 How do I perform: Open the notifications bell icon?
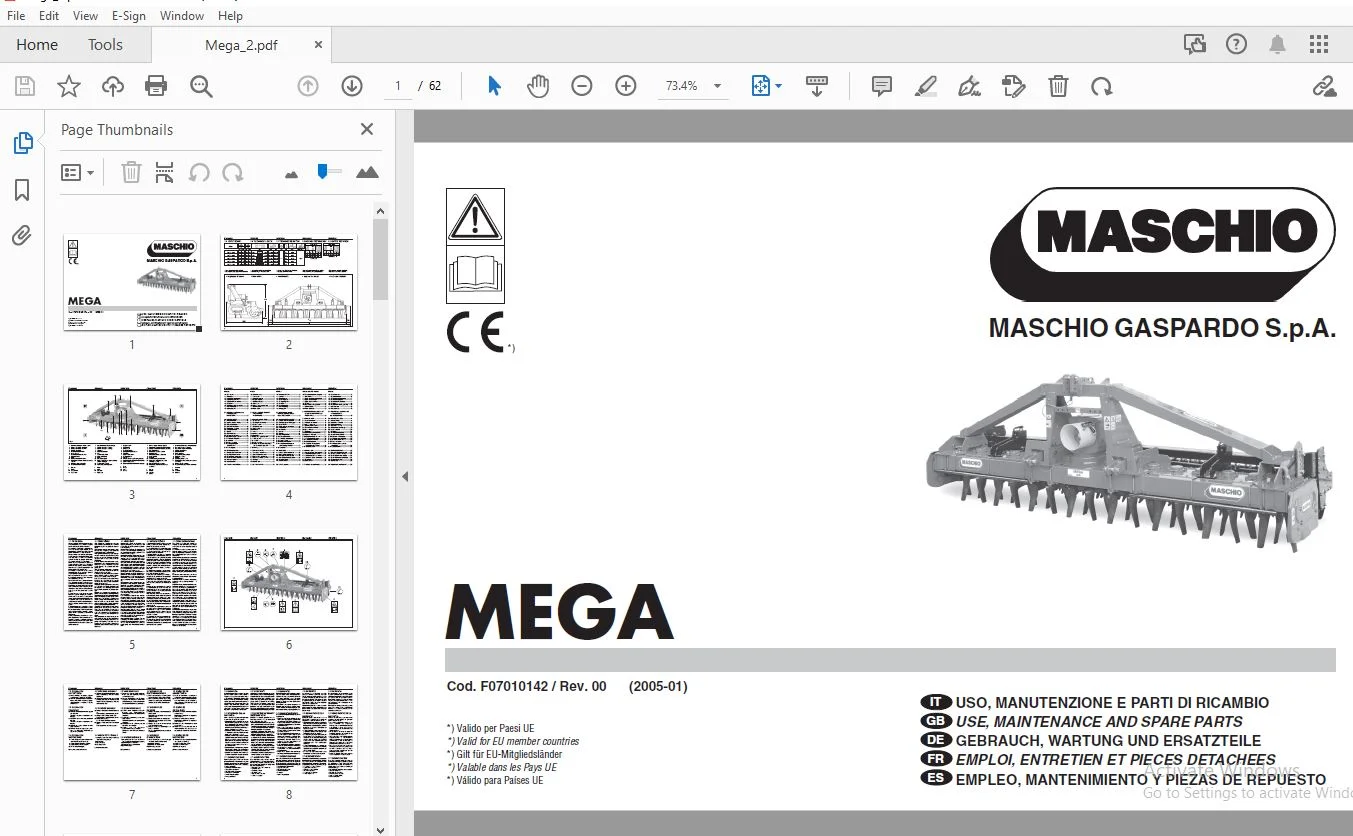[1278, 44]
